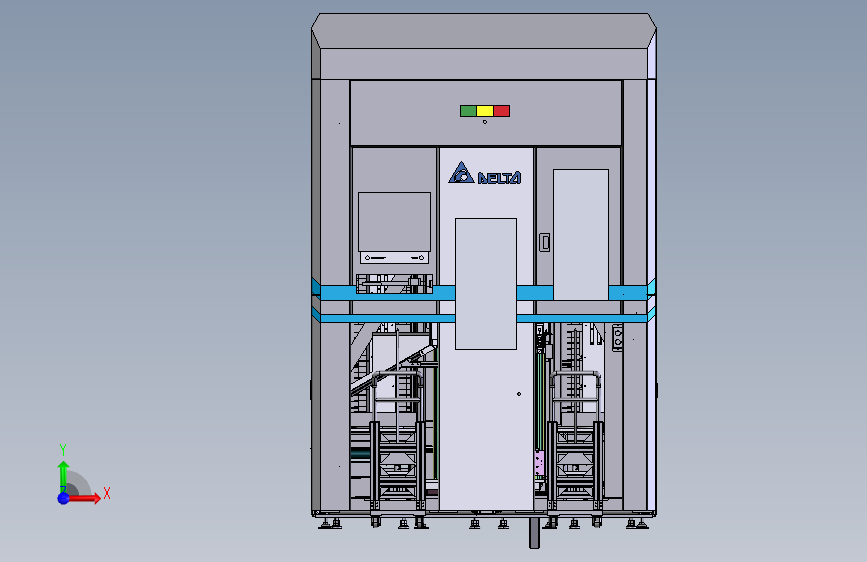Image resolution: width=867 pixels, height=562 pixels.
Task: Select the center door window panel
Action: (x=486, y=284)
